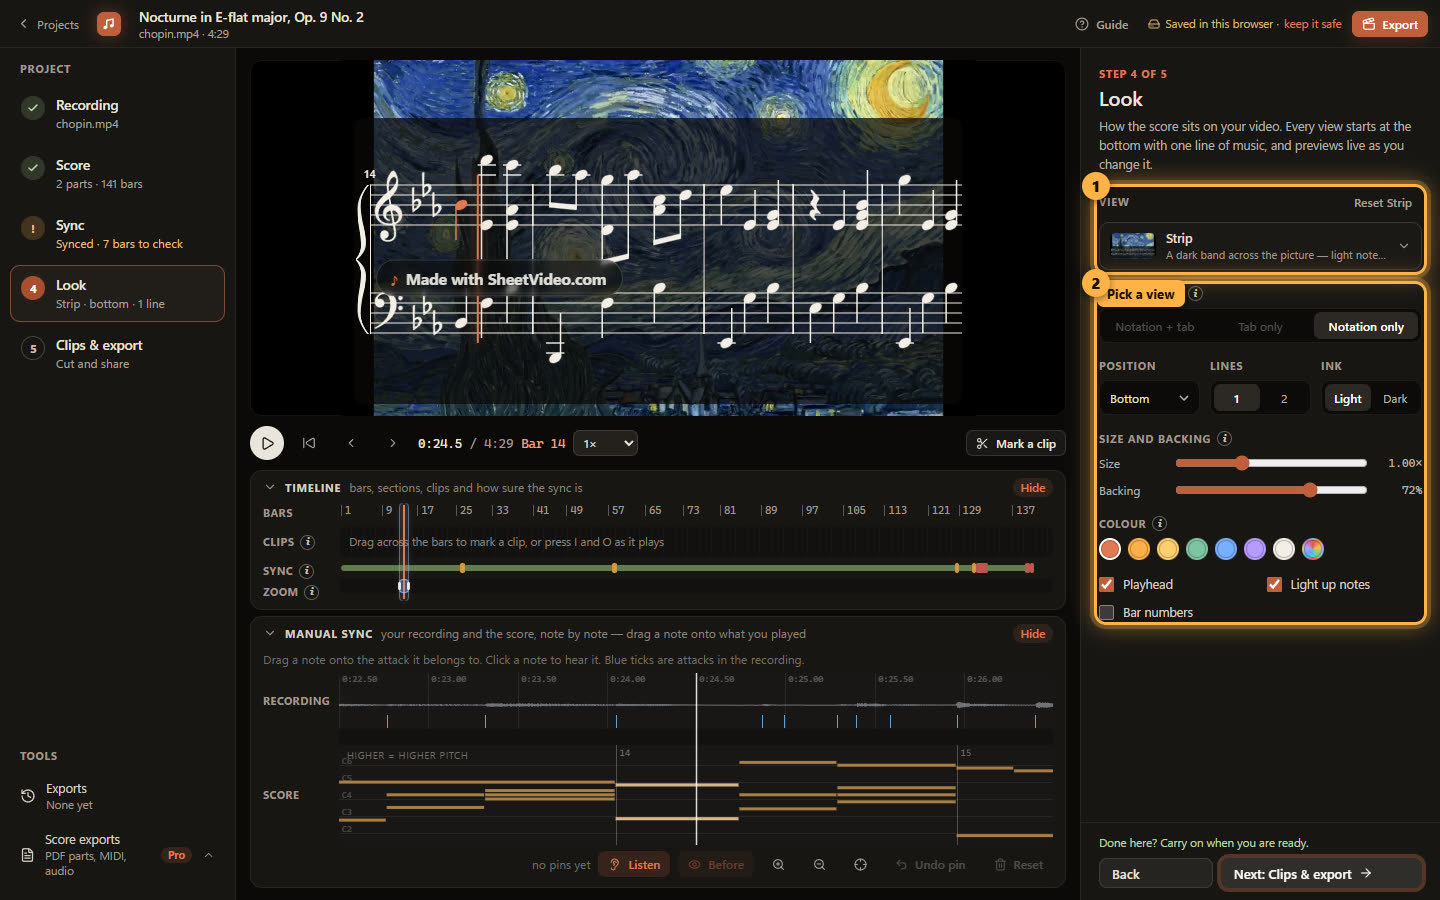The height and width of the screenshot is (900, 1440).
Task: Zoom out the manual sync view
Action: click(x=819, y=865)
